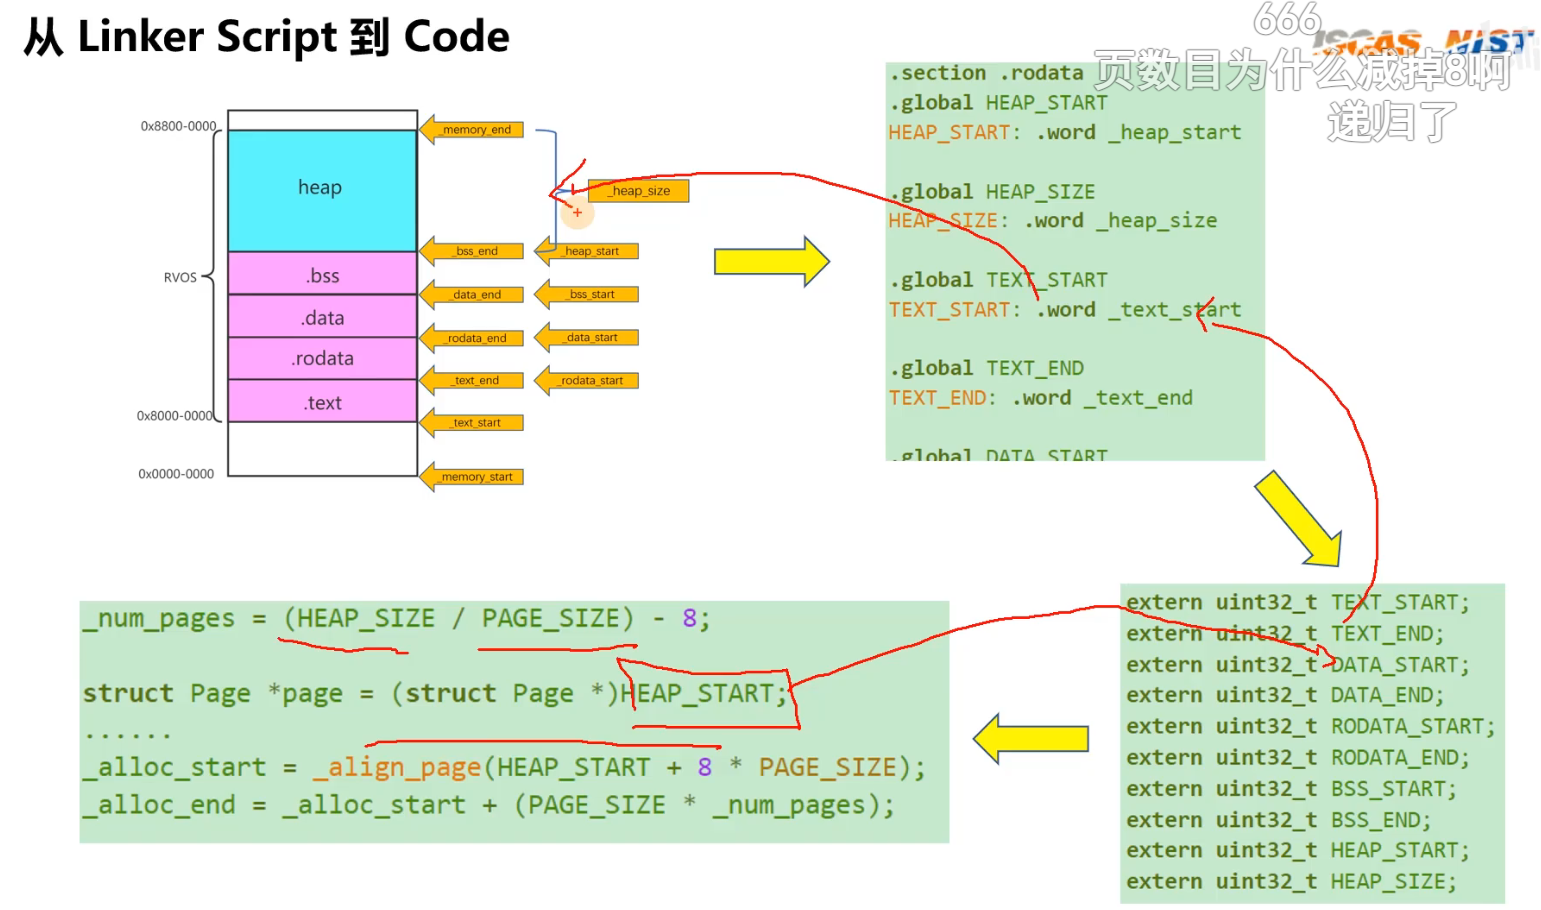Select the pink .text memory block
Viewport: 1541px width, 910px height.
tap(322, 401)
